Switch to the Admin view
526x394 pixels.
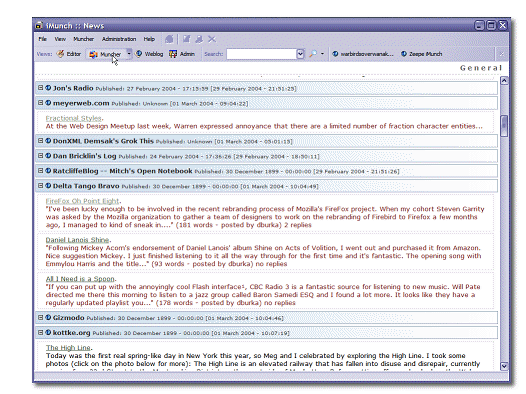coord(182,54)
